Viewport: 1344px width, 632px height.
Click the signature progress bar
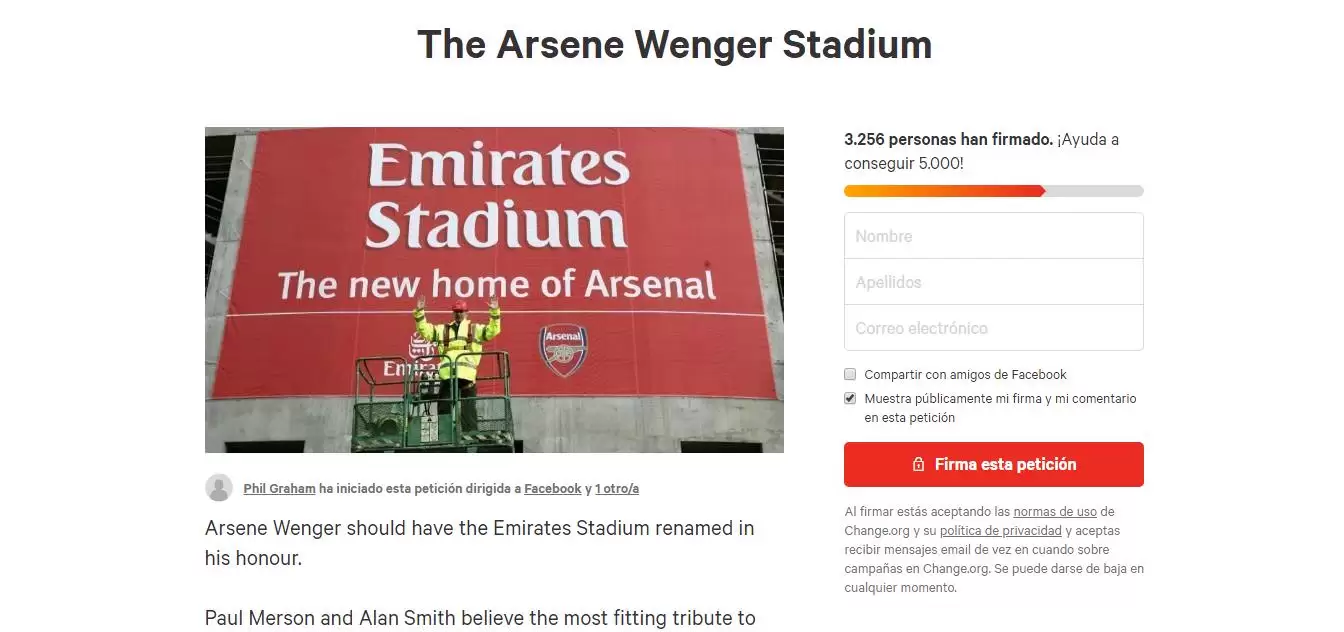click(x=993, y=191)
